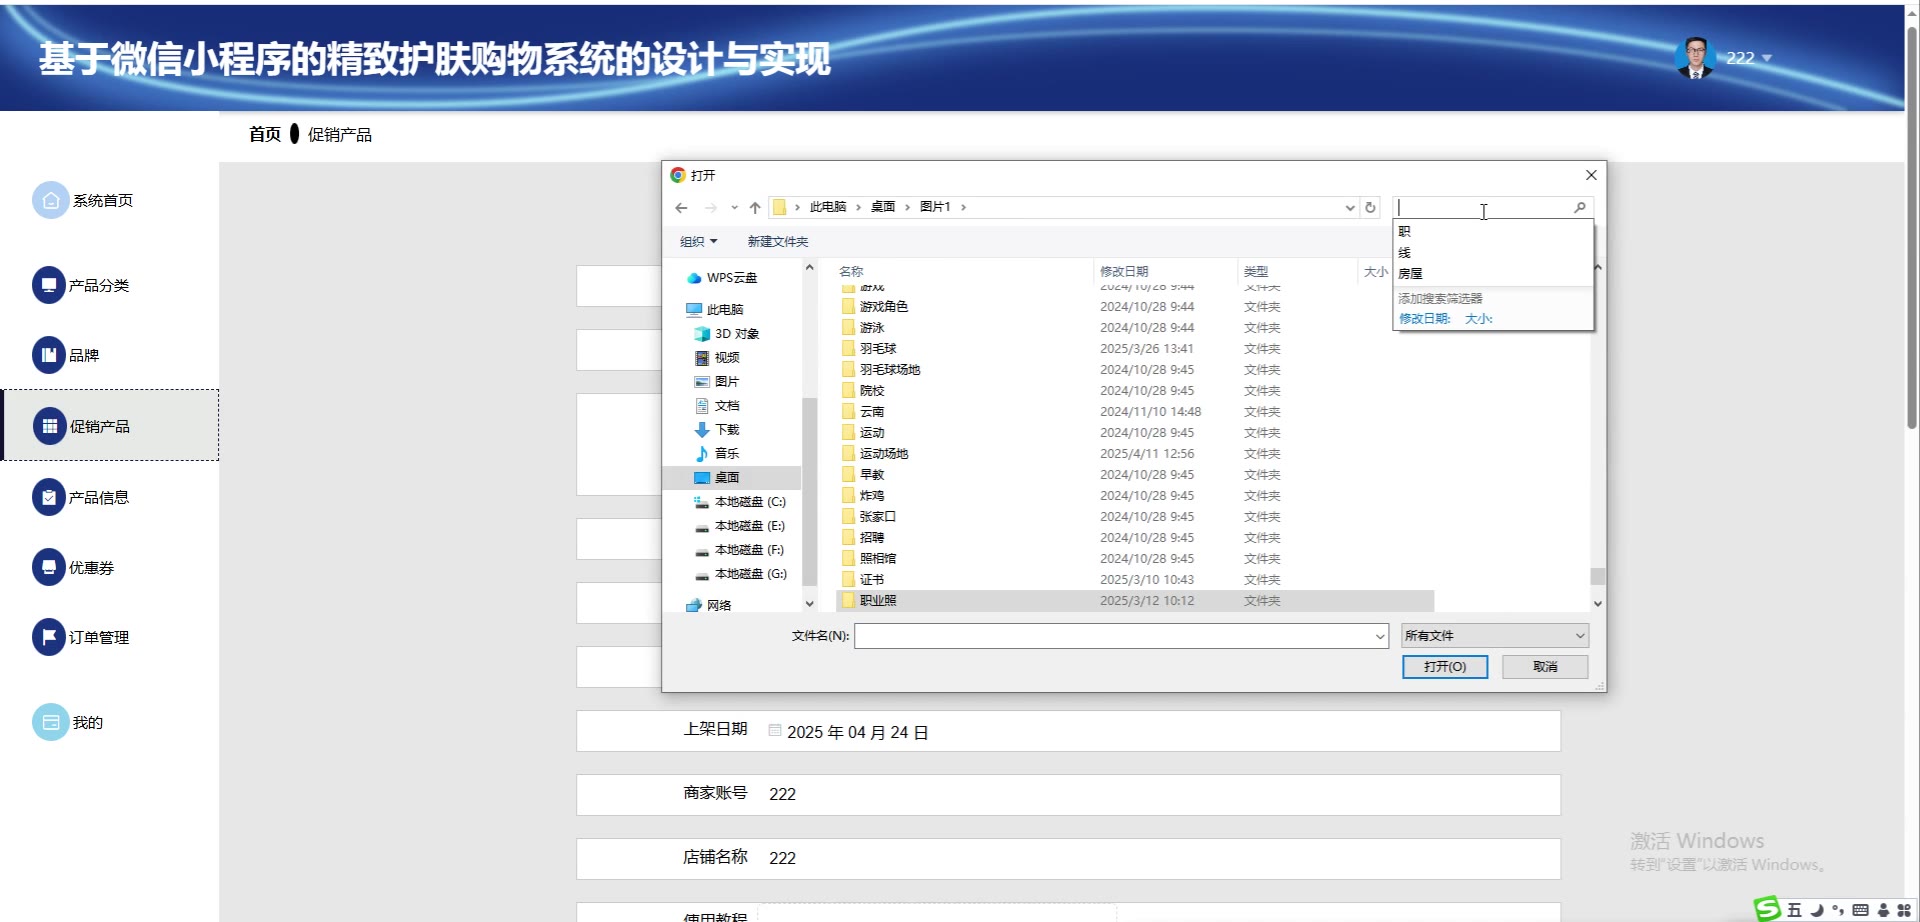Open 图片 in the navigation pane
Image resolution: width=1920 pixels, height=922 pixels.
[717, 382]
